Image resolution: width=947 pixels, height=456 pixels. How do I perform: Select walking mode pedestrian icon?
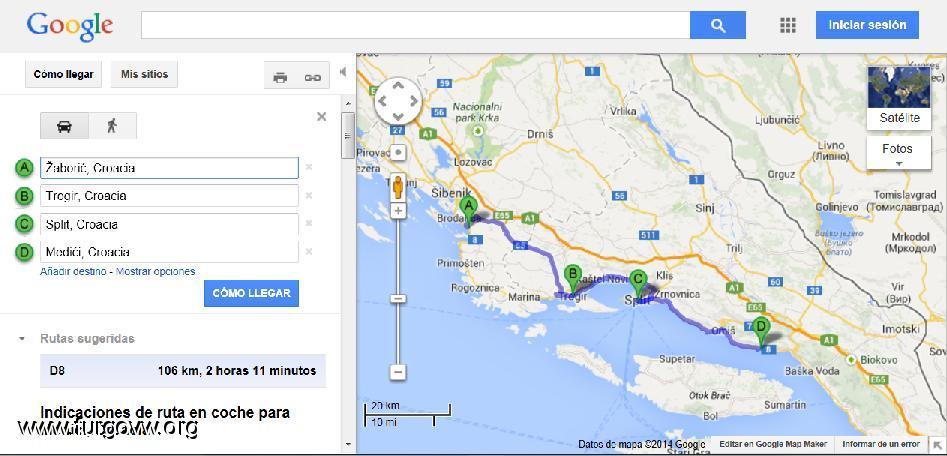click(x=112, y=126)
